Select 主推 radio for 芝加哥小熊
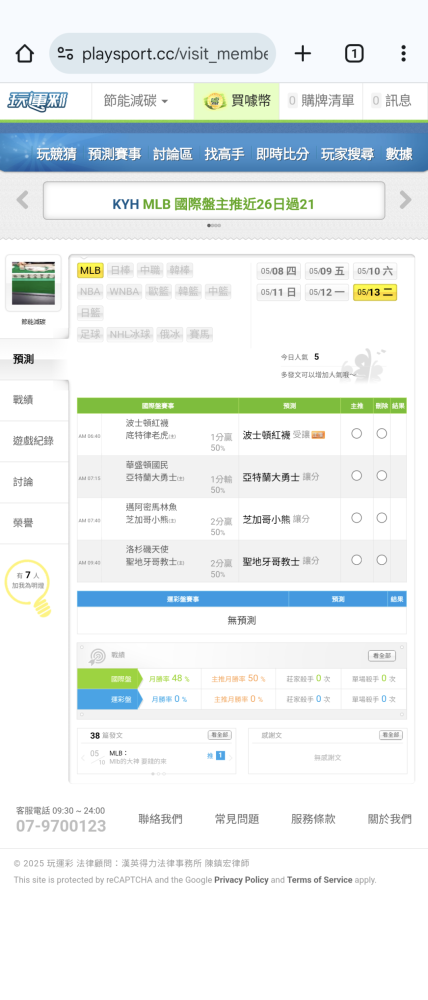 (357, 518)
